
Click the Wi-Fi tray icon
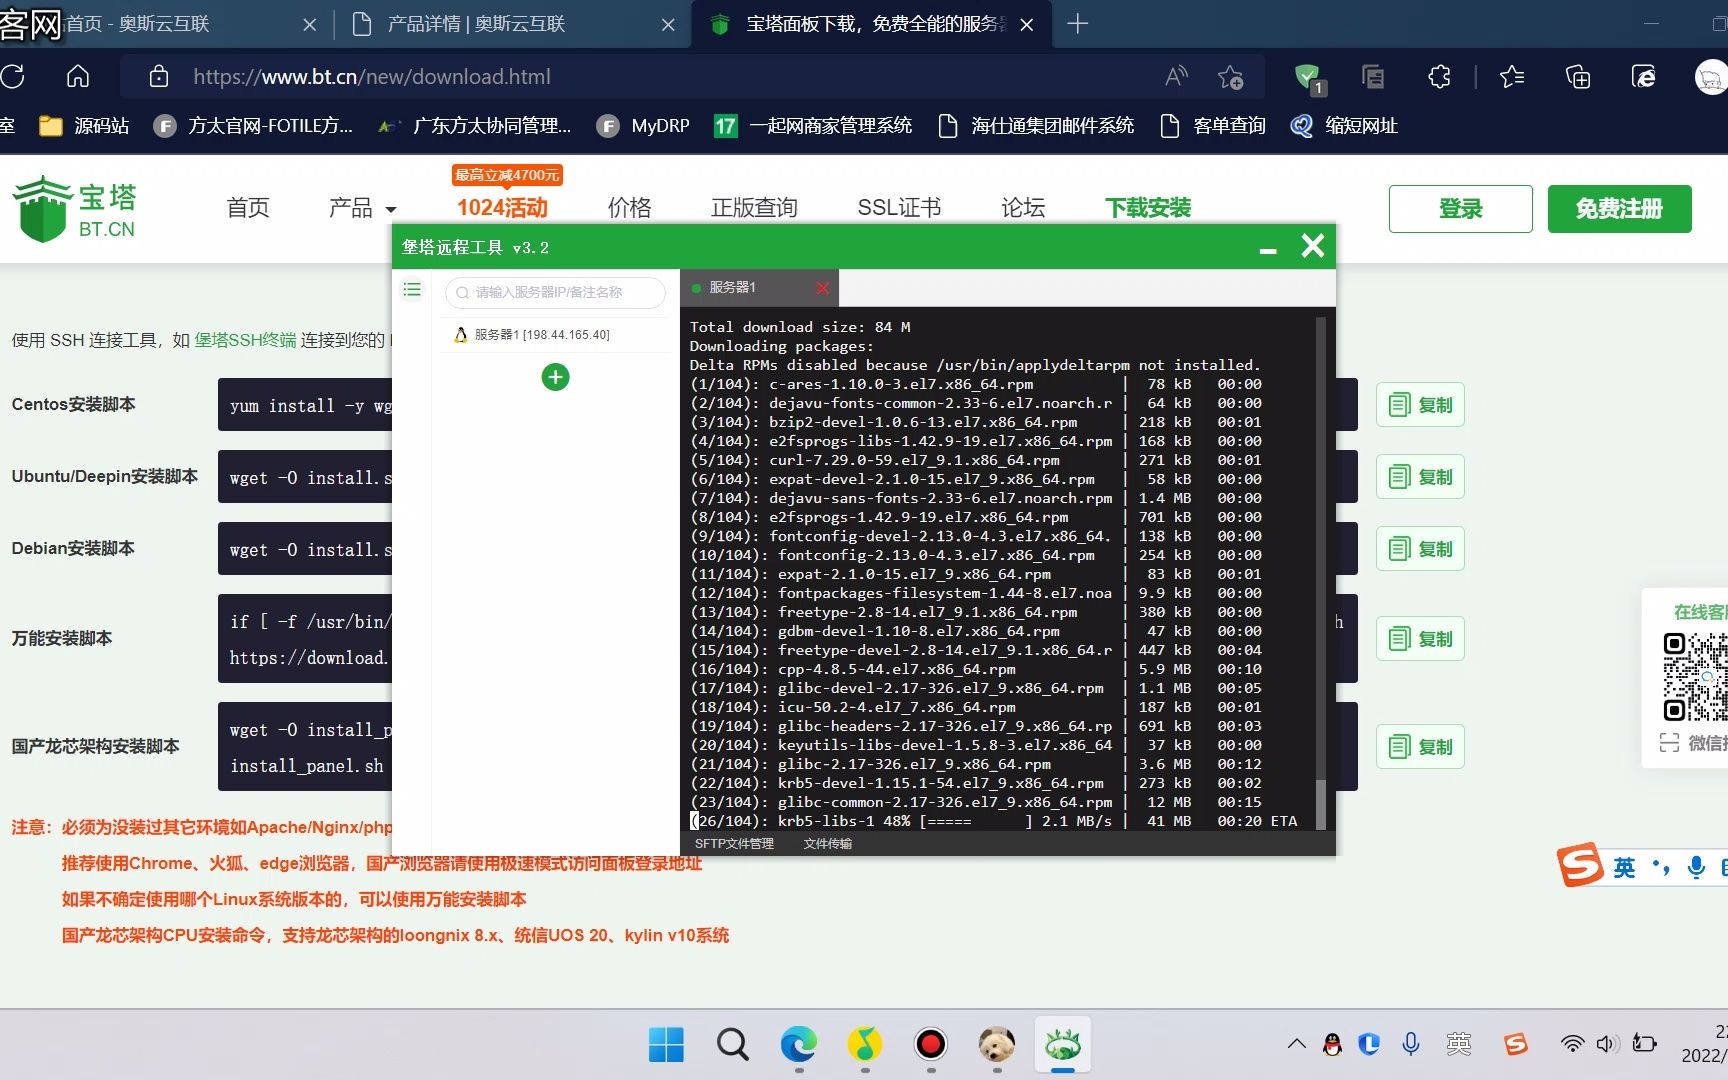(1572, 1044)
